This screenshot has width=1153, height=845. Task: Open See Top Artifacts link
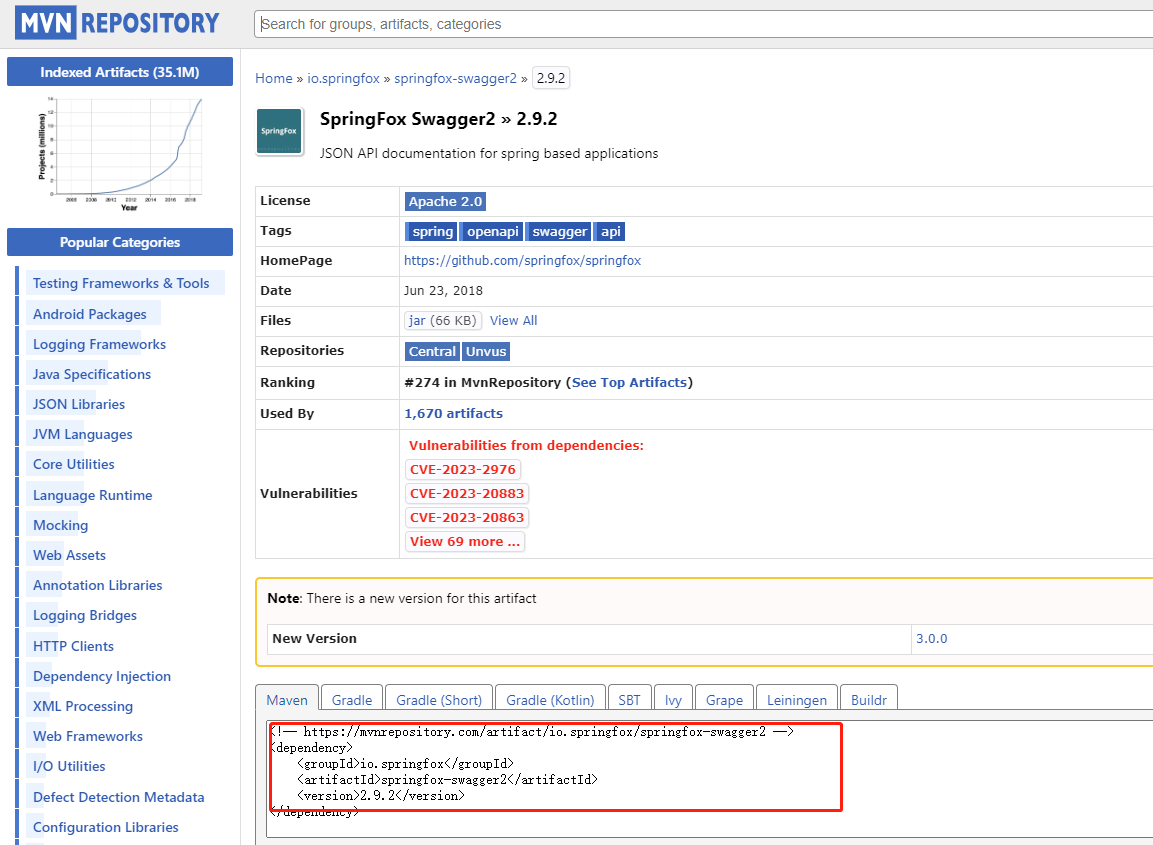pos(629,382)
